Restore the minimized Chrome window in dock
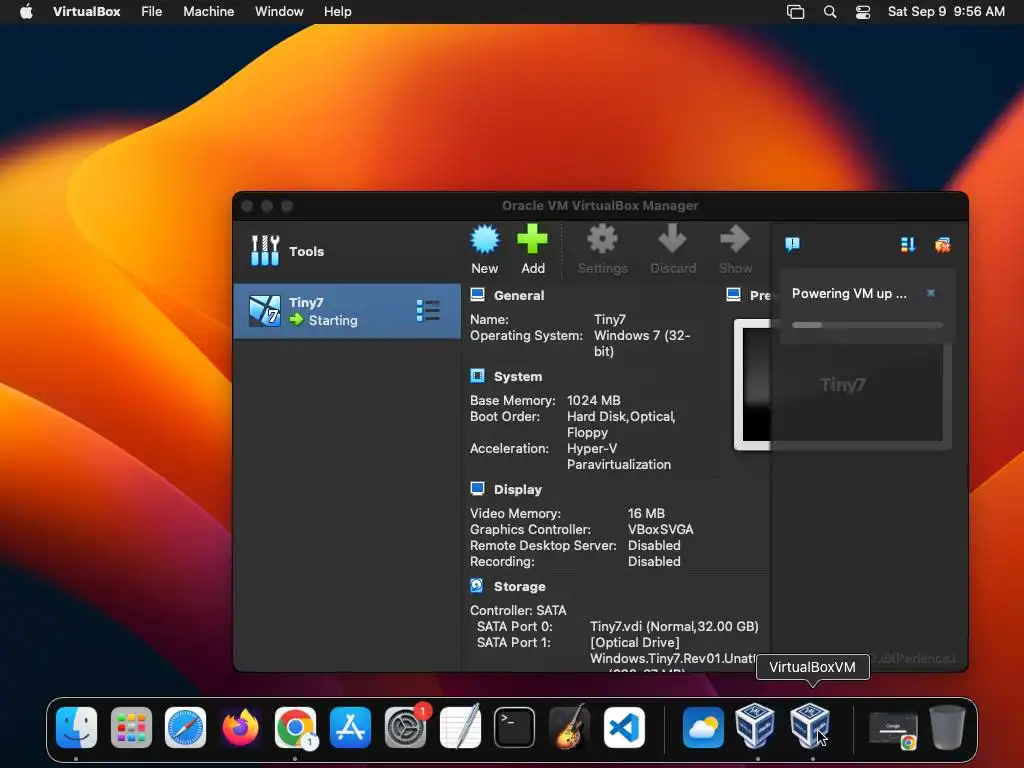 [893, 731]
